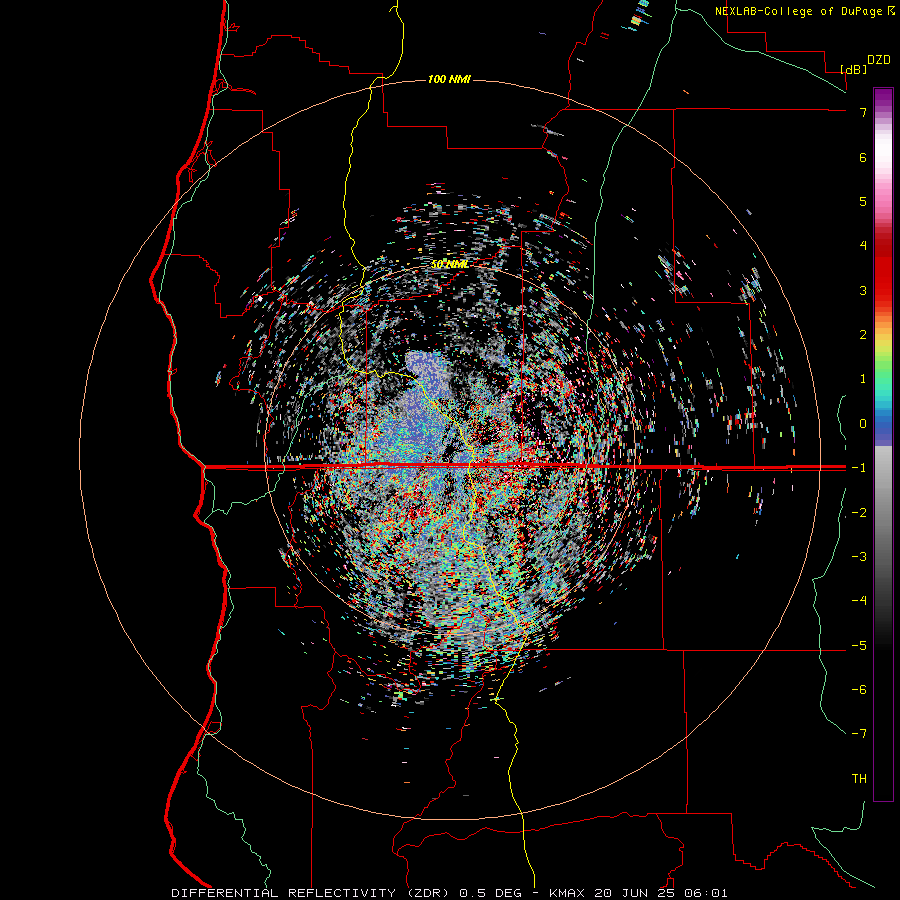Click the TH threshold label on the scale
The width and height of the screenshot is (900, 900).
(859, 779)
